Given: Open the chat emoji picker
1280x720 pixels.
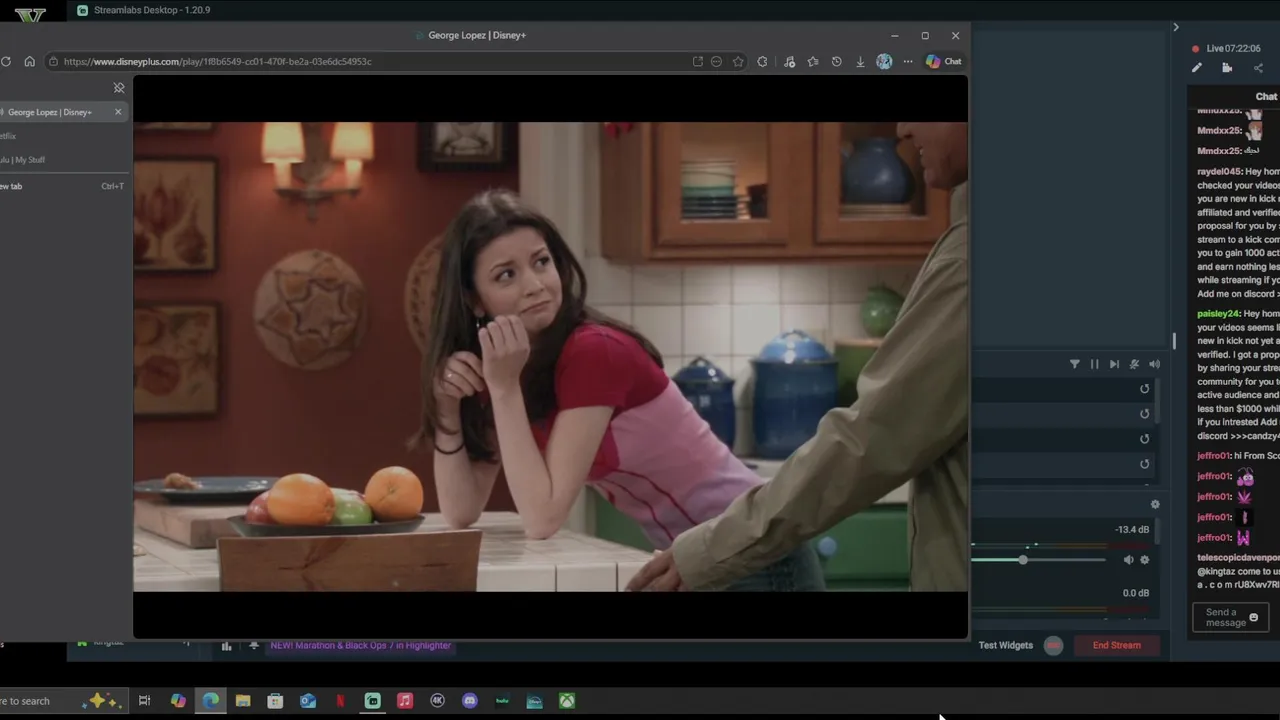Looking at the screenshot, I should (1254, 618).
